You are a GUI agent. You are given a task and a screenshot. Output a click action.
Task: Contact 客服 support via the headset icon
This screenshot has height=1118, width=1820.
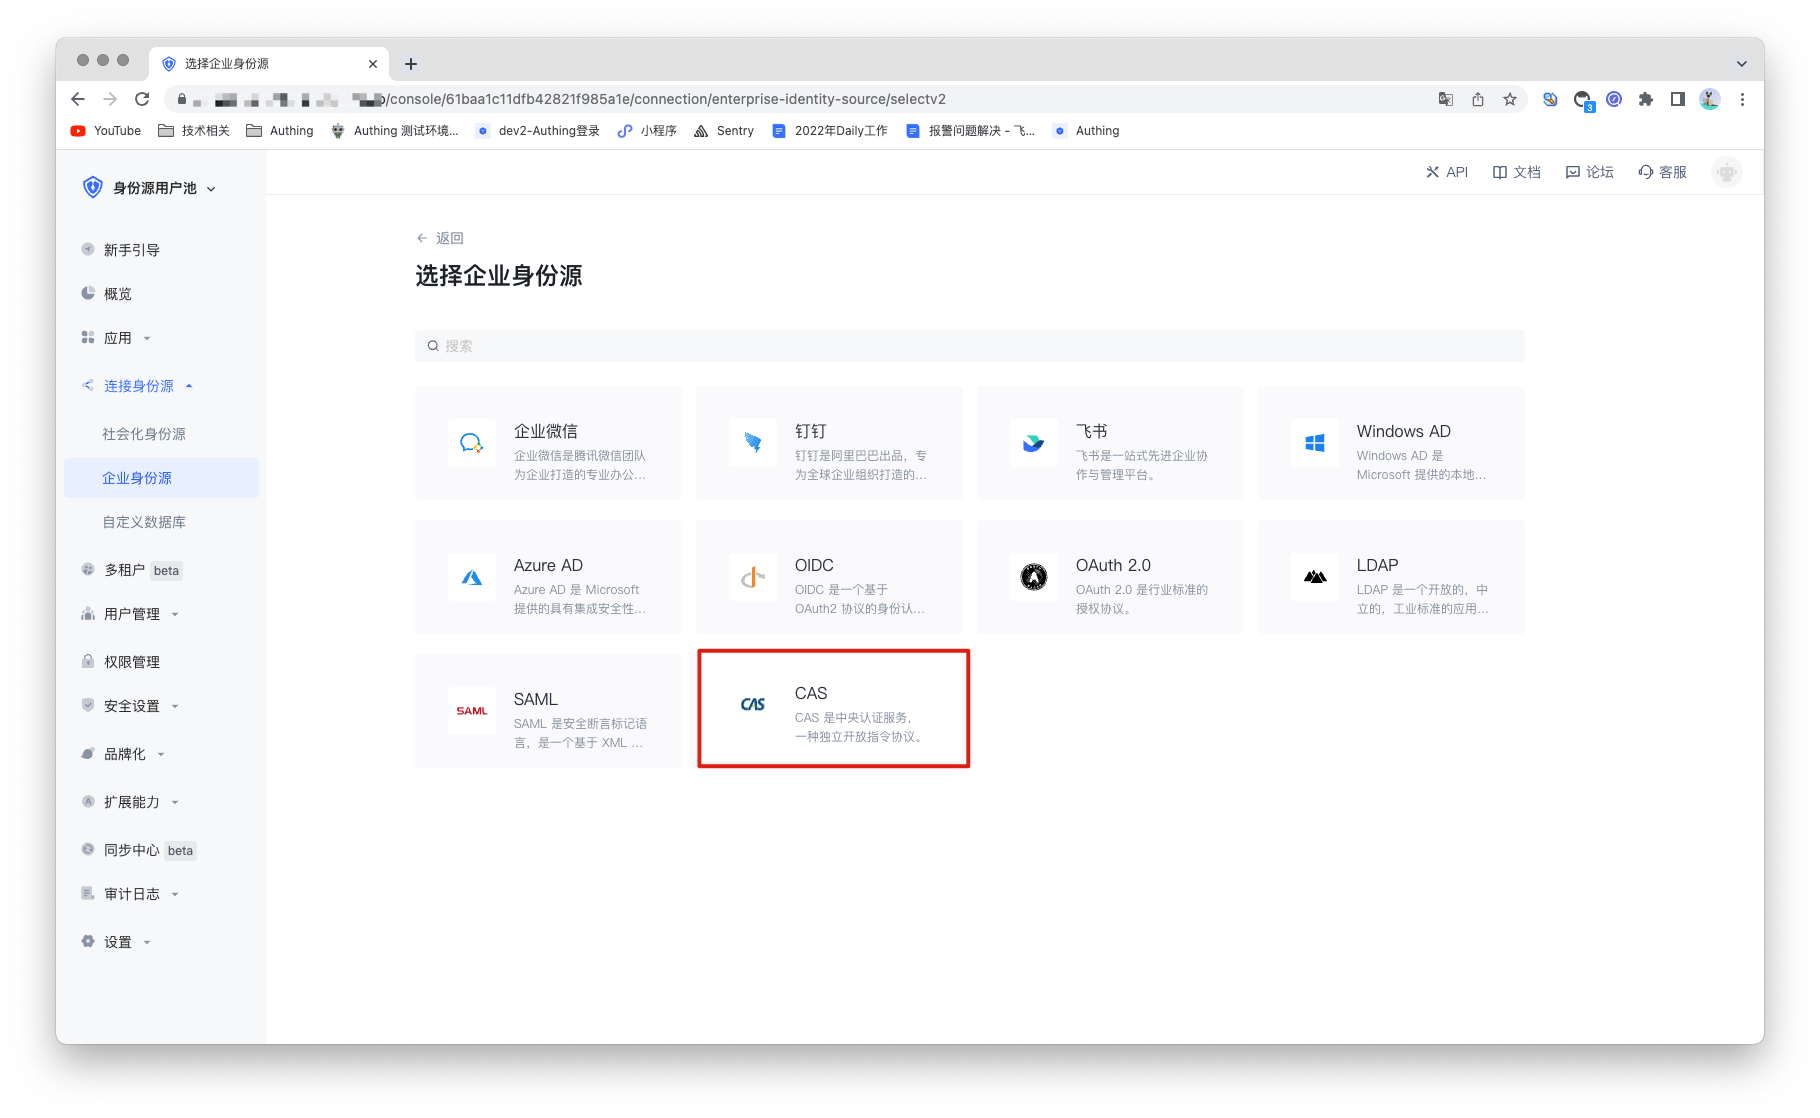pyautogui.click(x=1661, y=171)
